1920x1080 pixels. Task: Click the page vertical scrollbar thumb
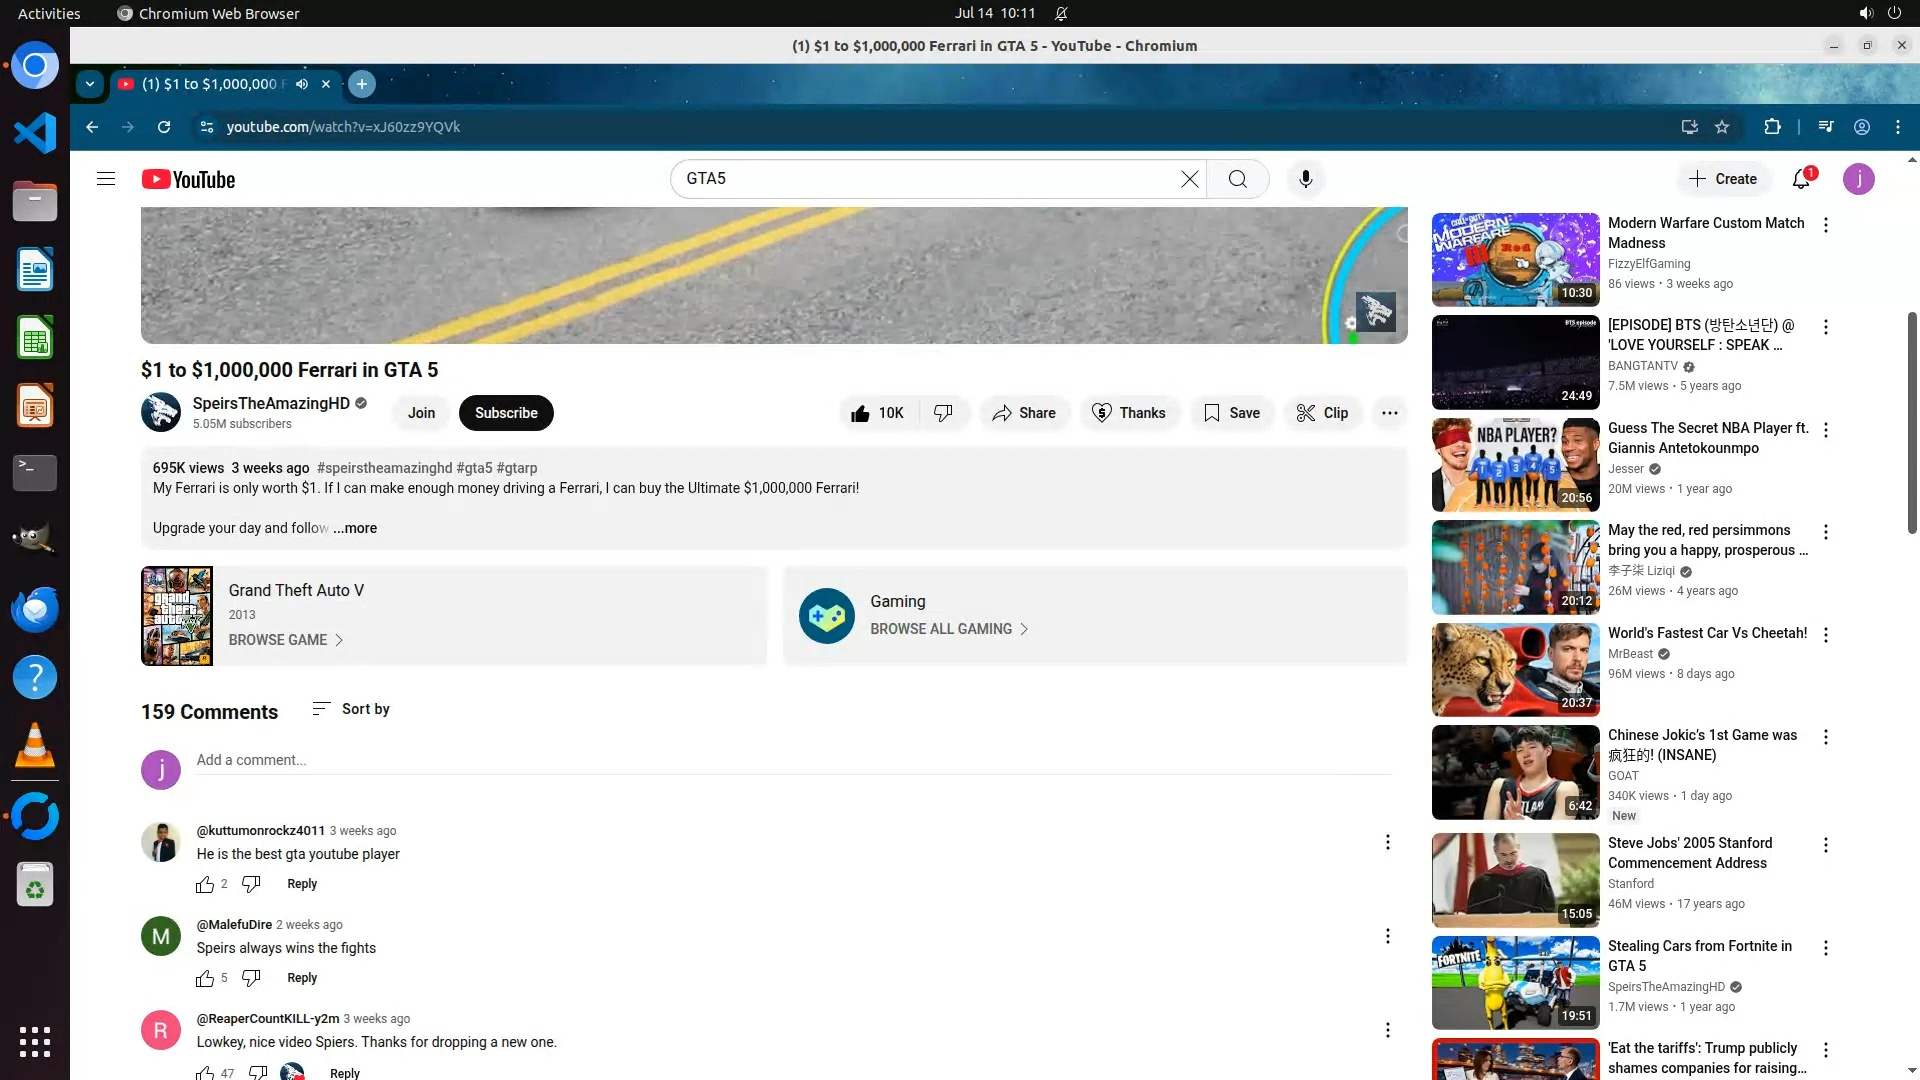pyautogui.click(x=1911, y=420)
